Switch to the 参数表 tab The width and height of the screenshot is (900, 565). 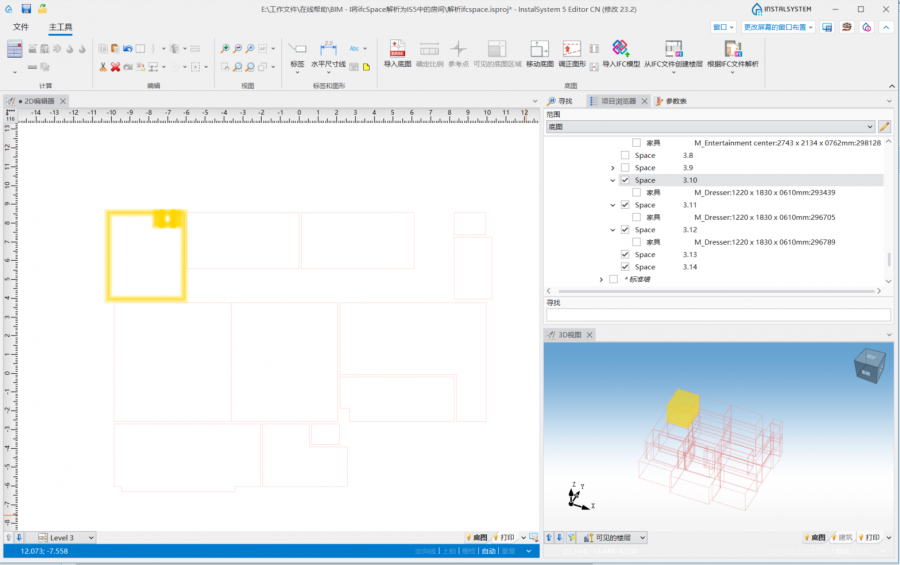click(x=676, y=101)
